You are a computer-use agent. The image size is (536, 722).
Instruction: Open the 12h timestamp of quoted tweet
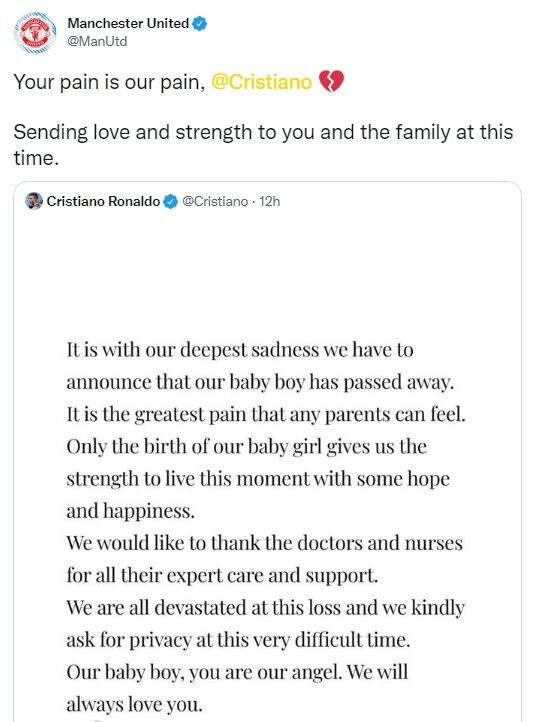(x=269, y=201)
